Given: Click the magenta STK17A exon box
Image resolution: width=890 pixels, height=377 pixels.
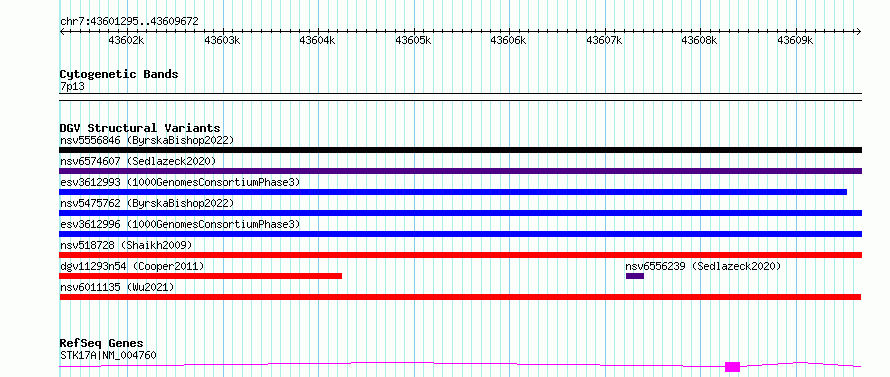Looking at the screenshot, I should 732,367.
